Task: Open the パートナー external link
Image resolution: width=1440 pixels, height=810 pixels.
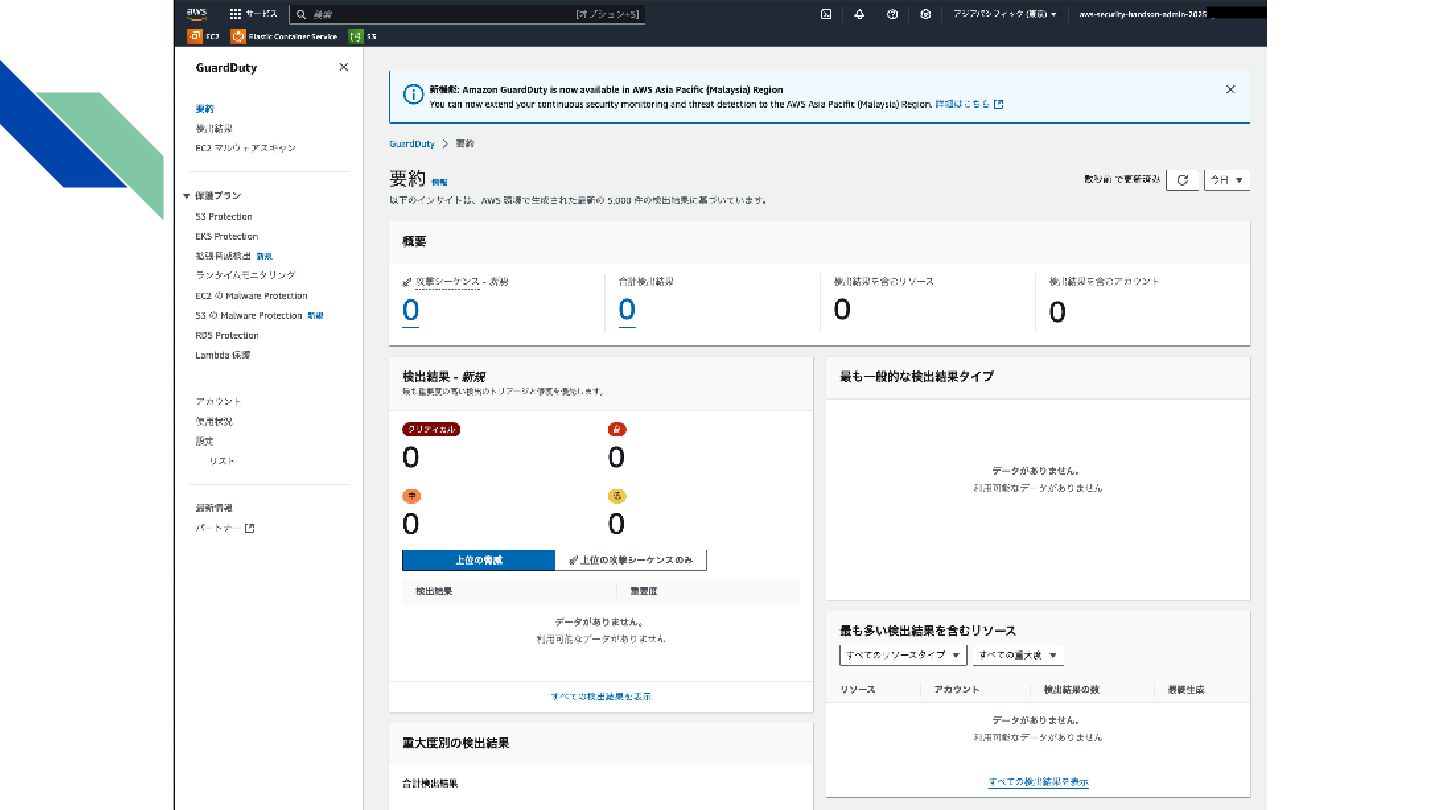Action: pyautogui.click(x=225, y=528)
